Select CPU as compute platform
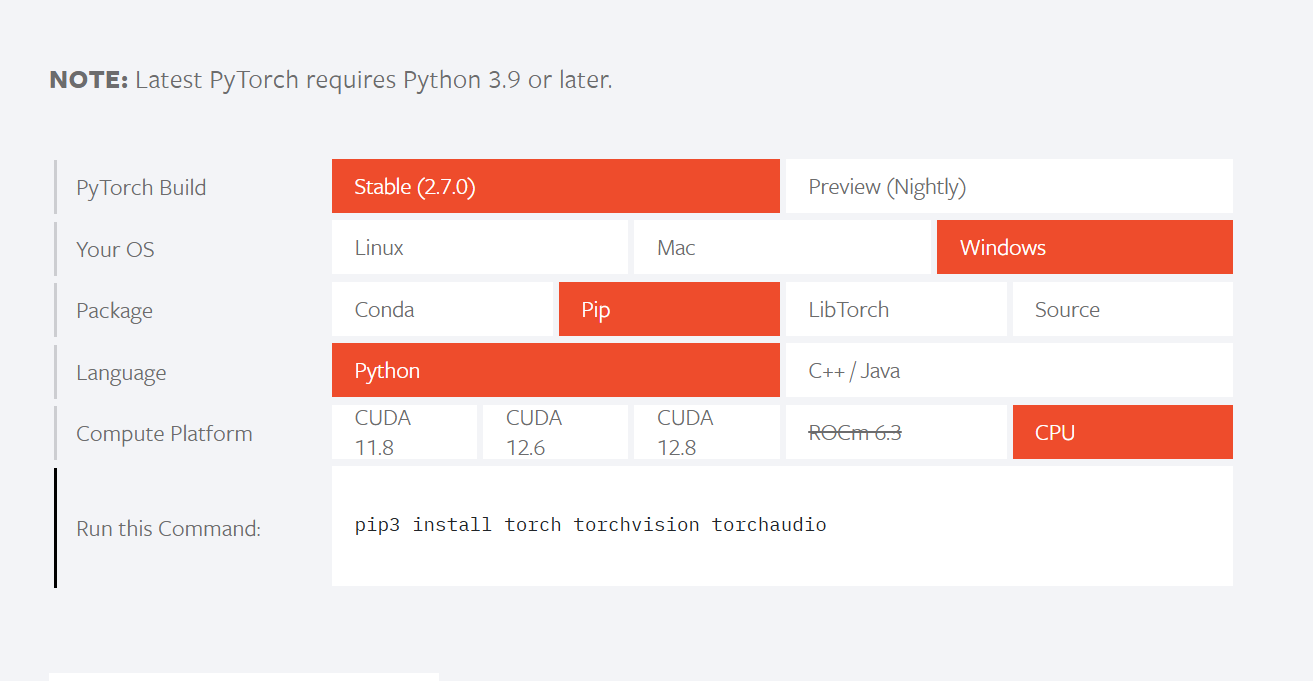1313x681 pixels. point(1123,432)
